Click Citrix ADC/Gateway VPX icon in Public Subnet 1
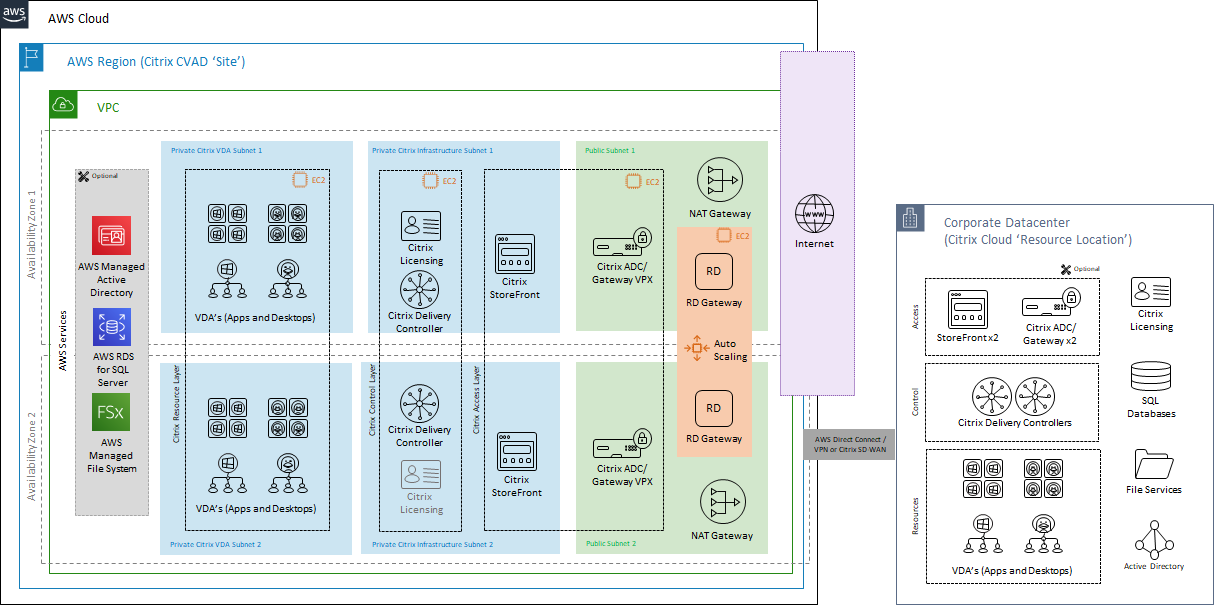The height and width of the screenshot is (605, 1214). click(x=622, y=242)
